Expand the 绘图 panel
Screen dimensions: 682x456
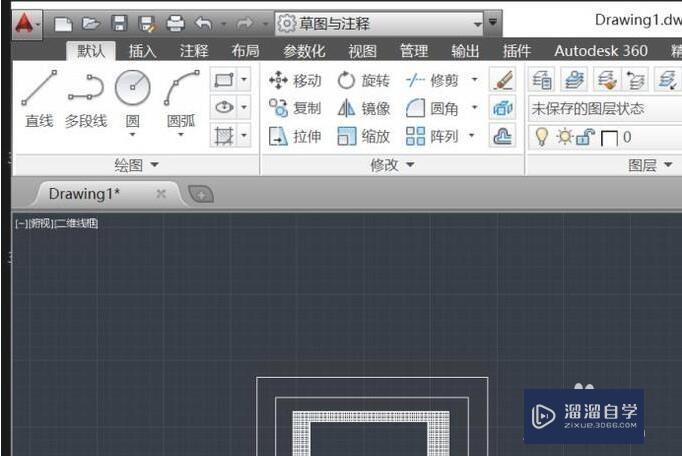tap(137, 165)
